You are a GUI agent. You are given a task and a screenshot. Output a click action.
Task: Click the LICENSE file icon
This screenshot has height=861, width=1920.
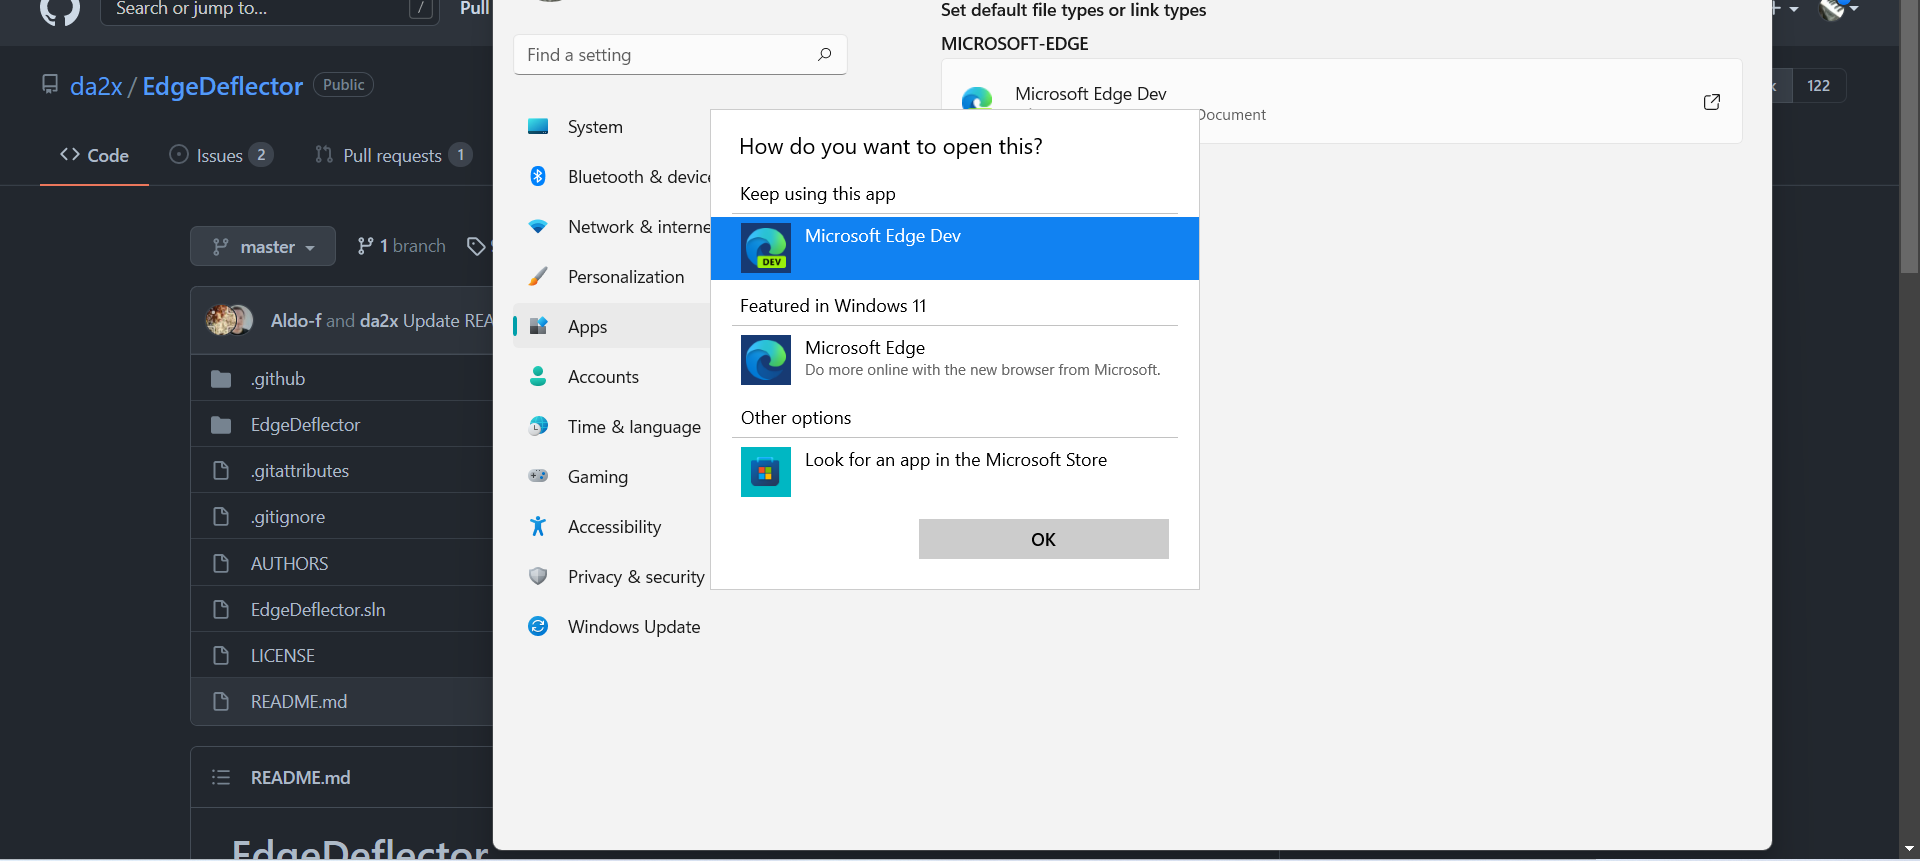221,656
